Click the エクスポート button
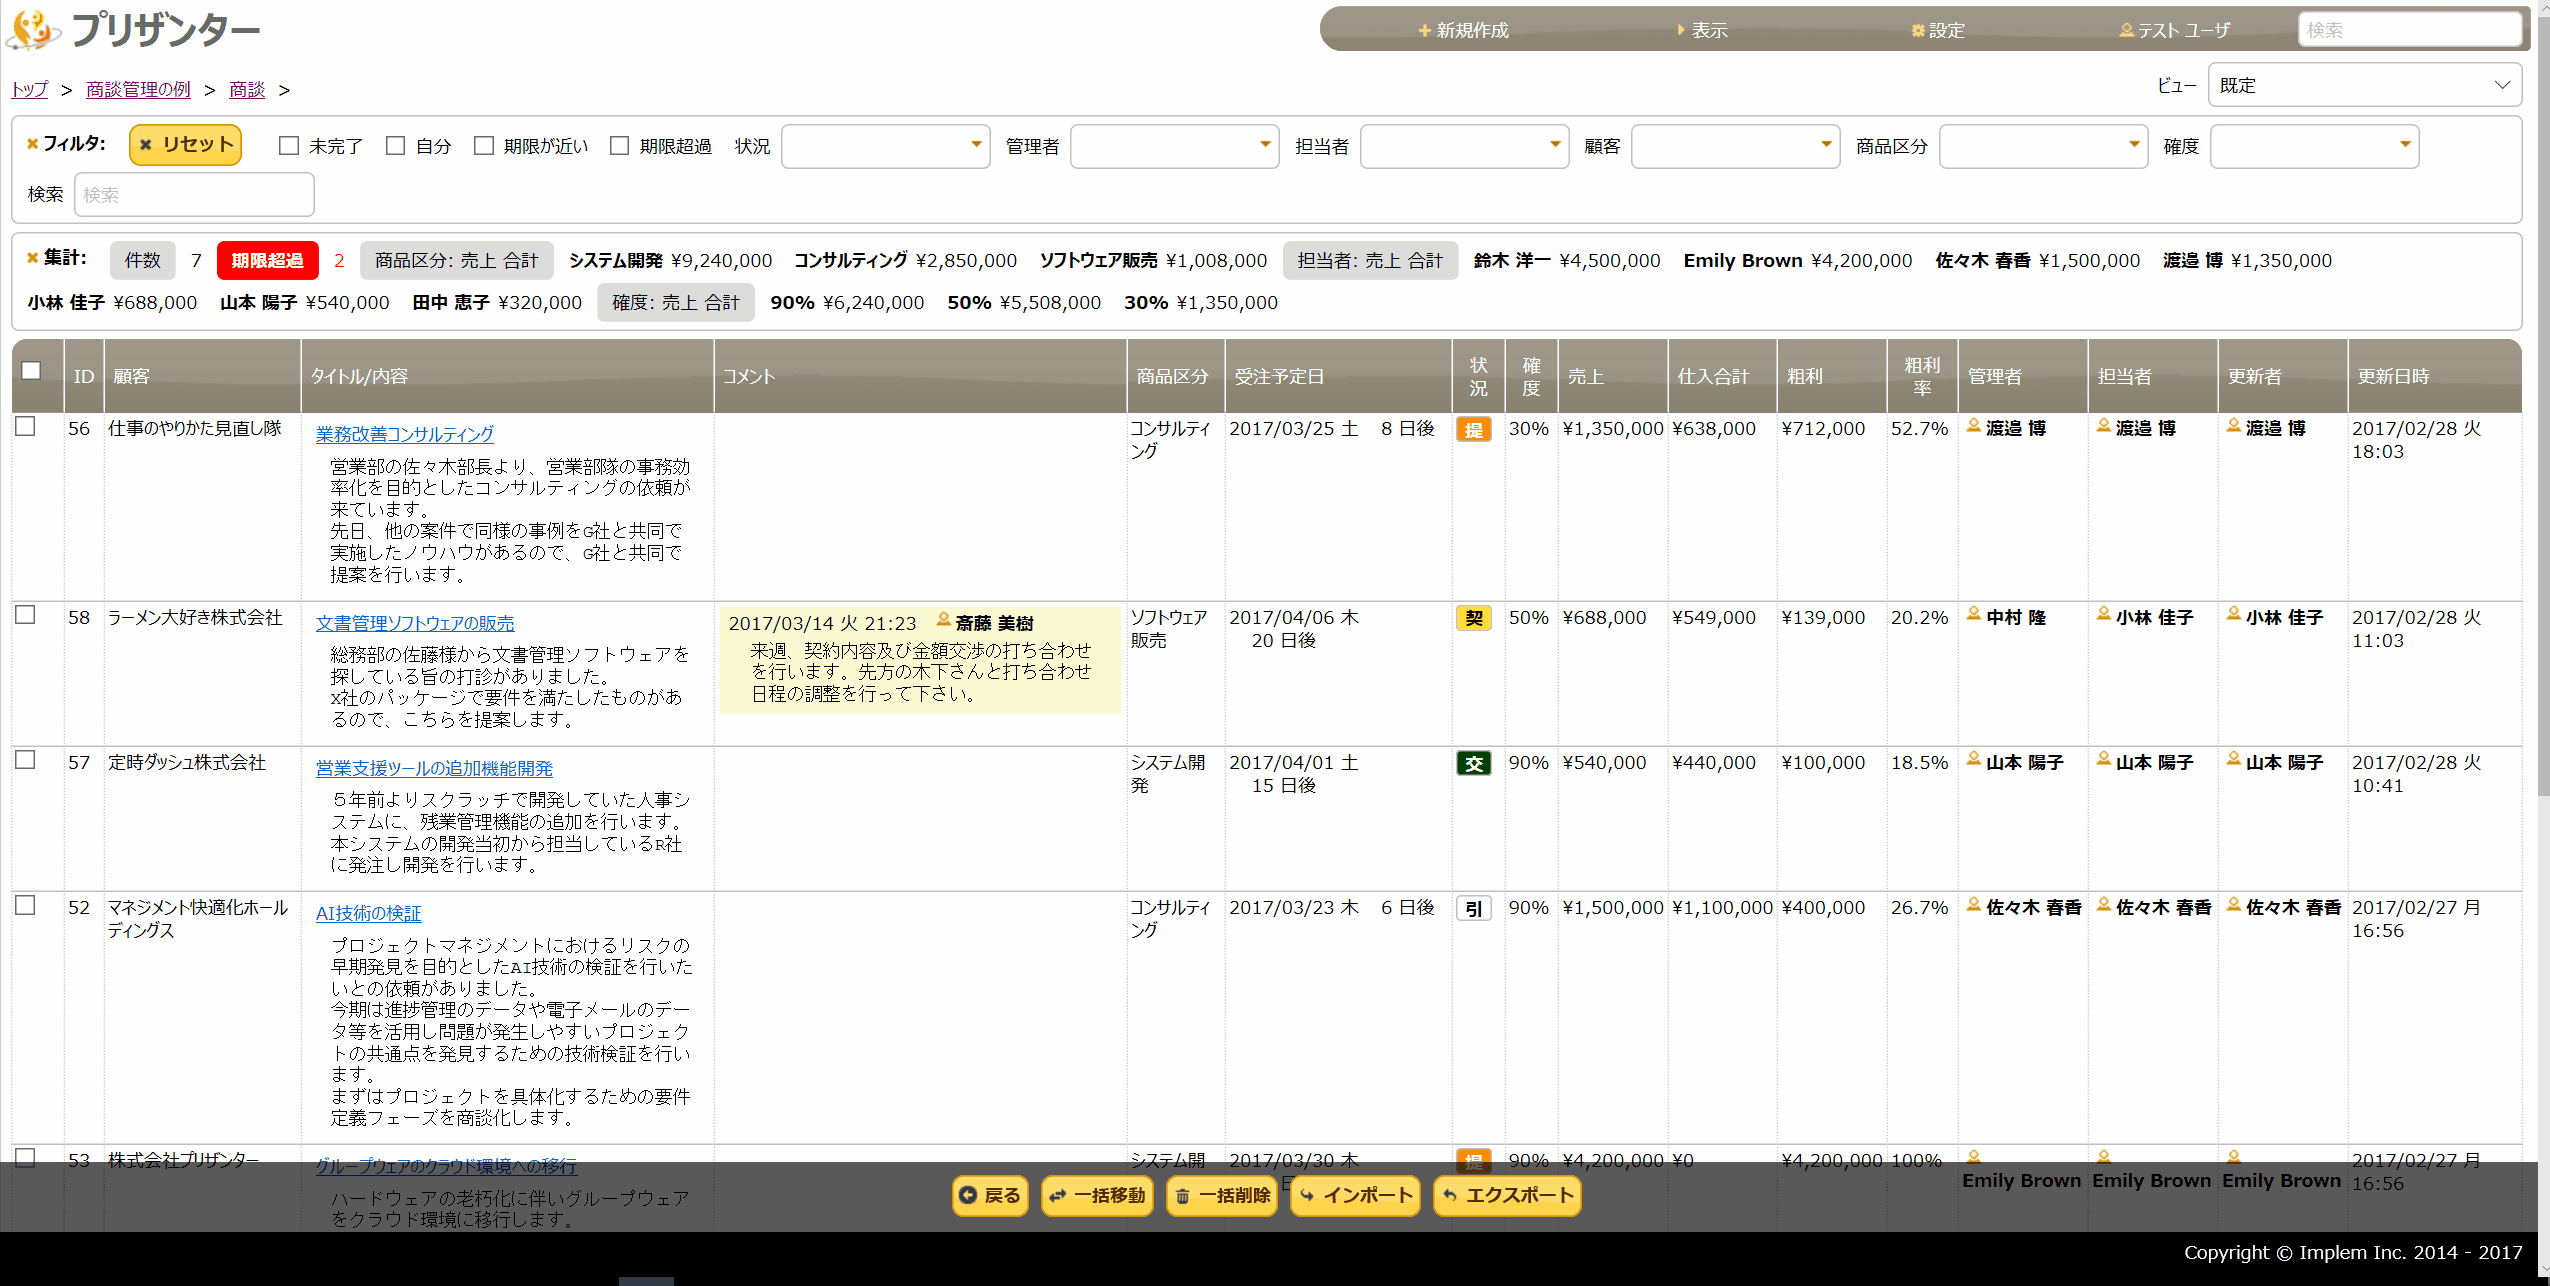 (x=1507, y=1196)
